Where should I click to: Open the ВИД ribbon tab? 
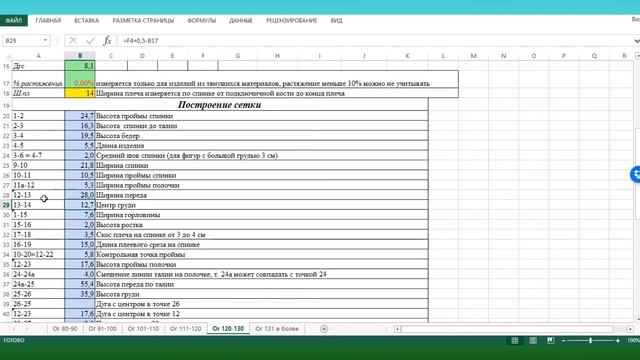(x=337, y=20)
